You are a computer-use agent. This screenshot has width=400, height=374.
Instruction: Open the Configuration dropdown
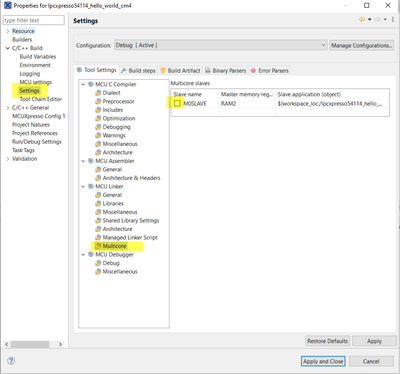pyautogui.click(x=221, y=45)
